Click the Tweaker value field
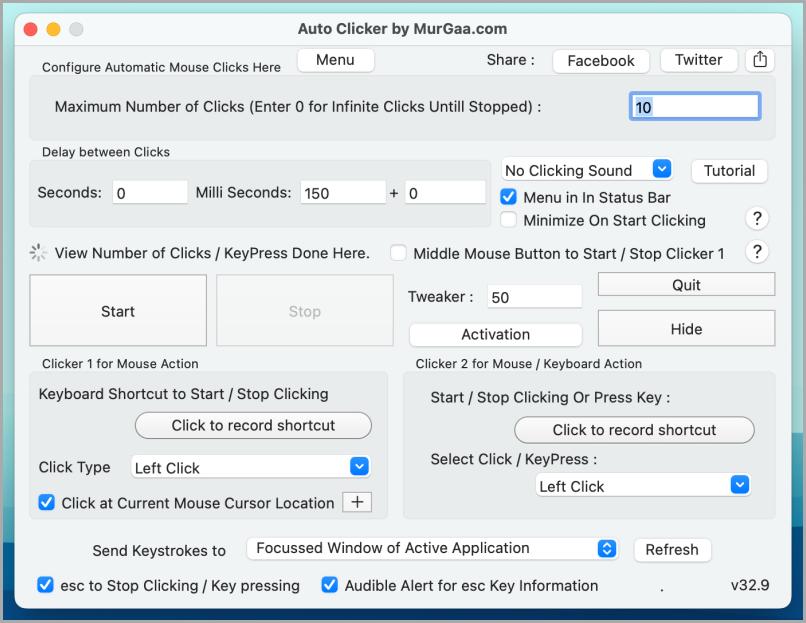 tap(534, 297)
